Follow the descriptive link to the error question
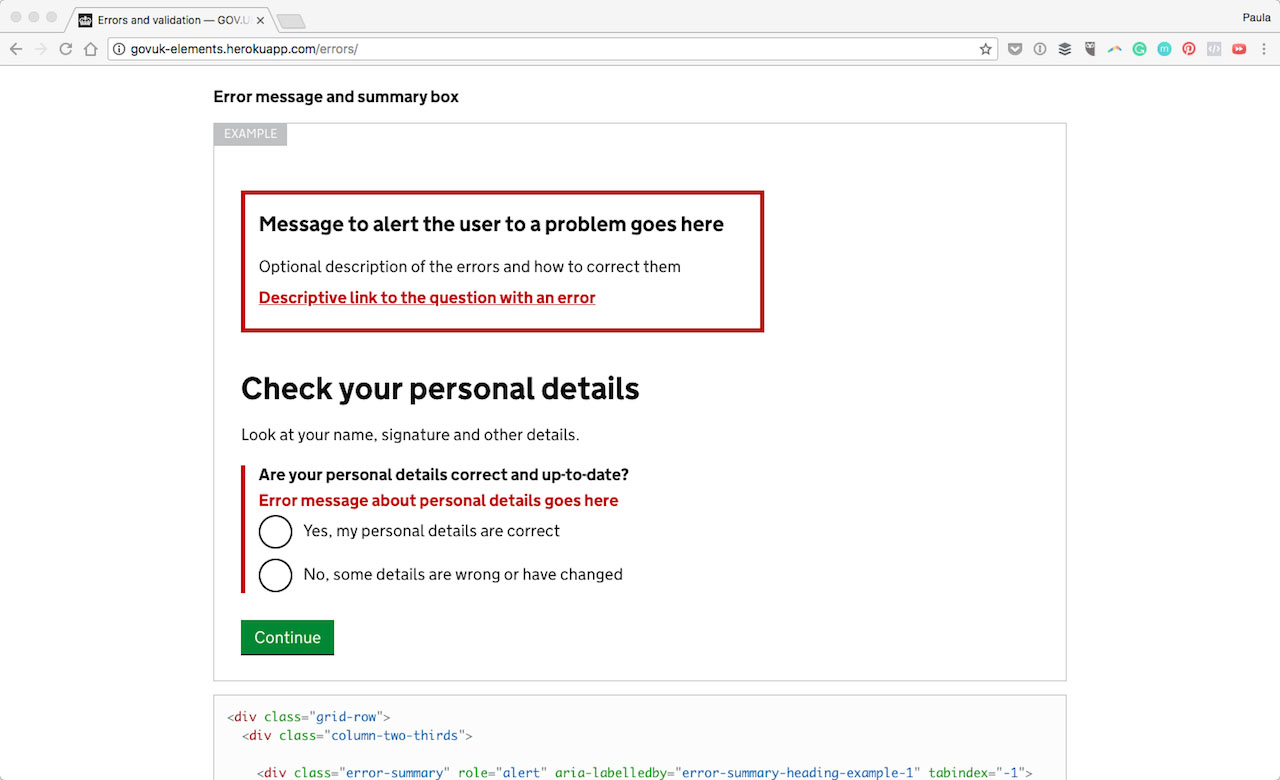This screenshot has width=1280, height=780. [427, 298]
